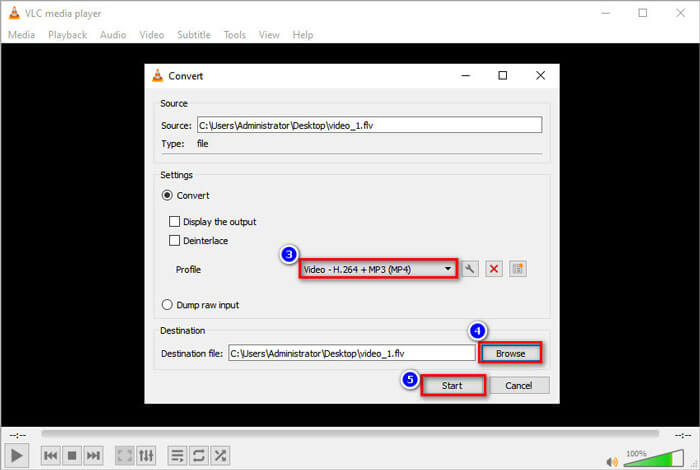This screenshot has height=470, width=700.
Task: Open the Tools menu
Action: click(235, 35)
